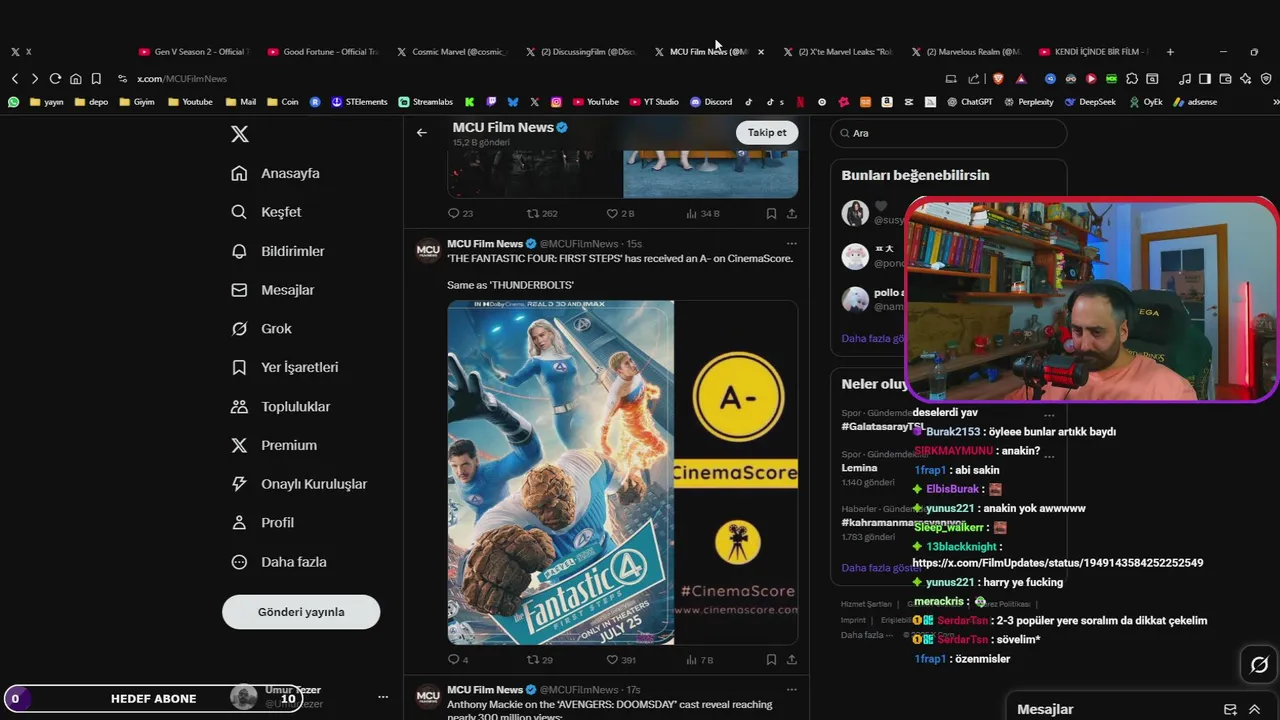Open more options on Fantastic Four post
This screenshot has height=720, width=1280.
point(792,244)
